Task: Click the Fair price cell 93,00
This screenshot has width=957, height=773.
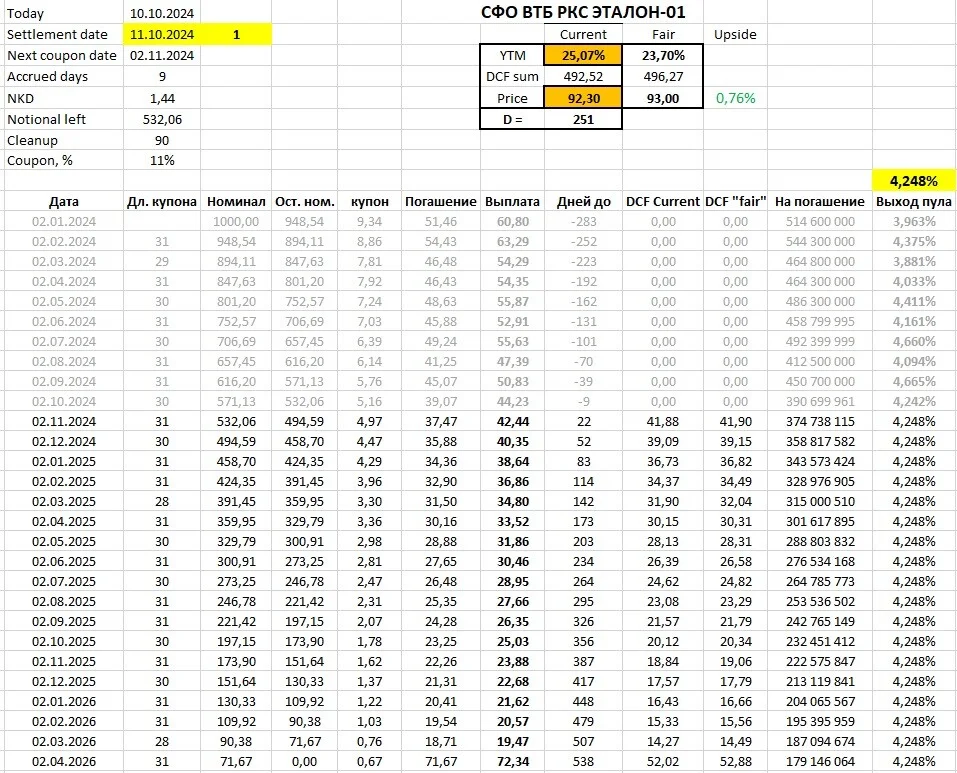Action: [663, 98]
